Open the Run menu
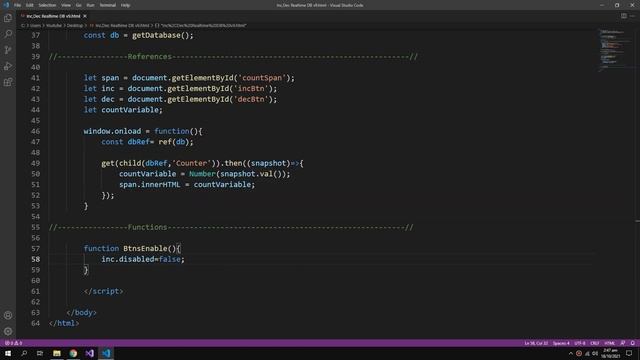The image size is (640, 360). click(91, 5)
